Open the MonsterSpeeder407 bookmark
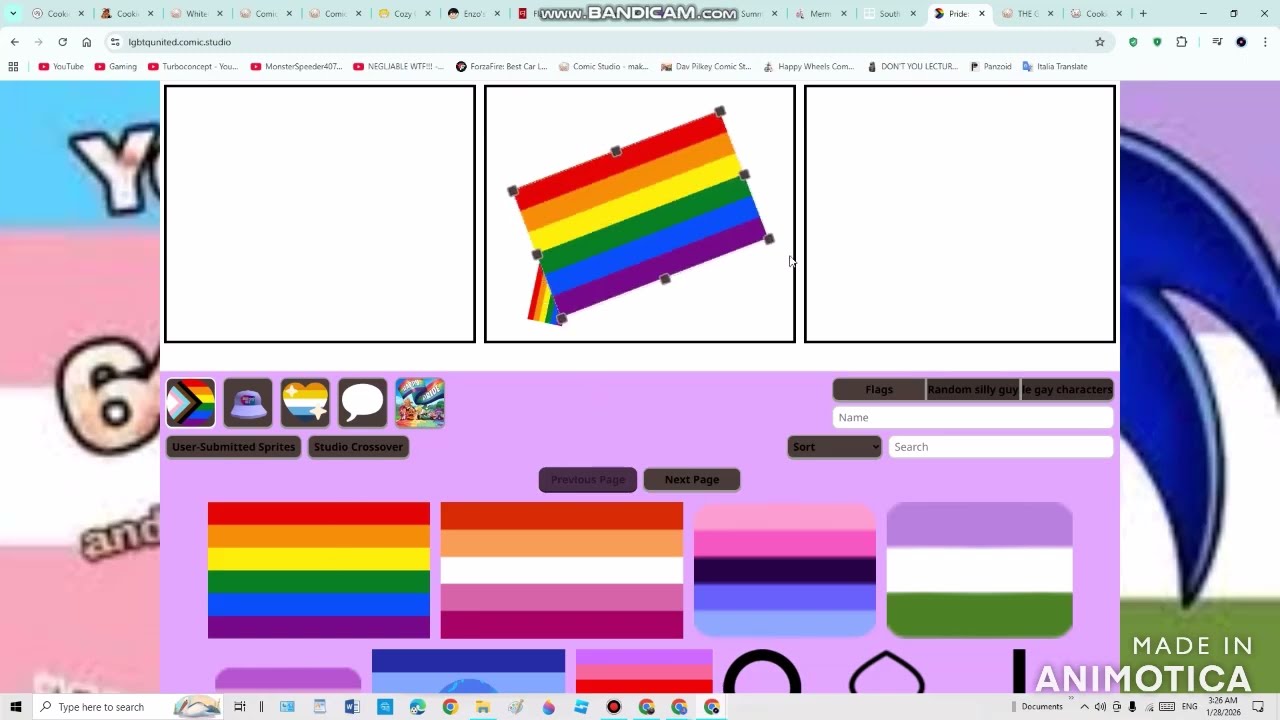This screenshot has height=720, width=1280. point(296,66)
